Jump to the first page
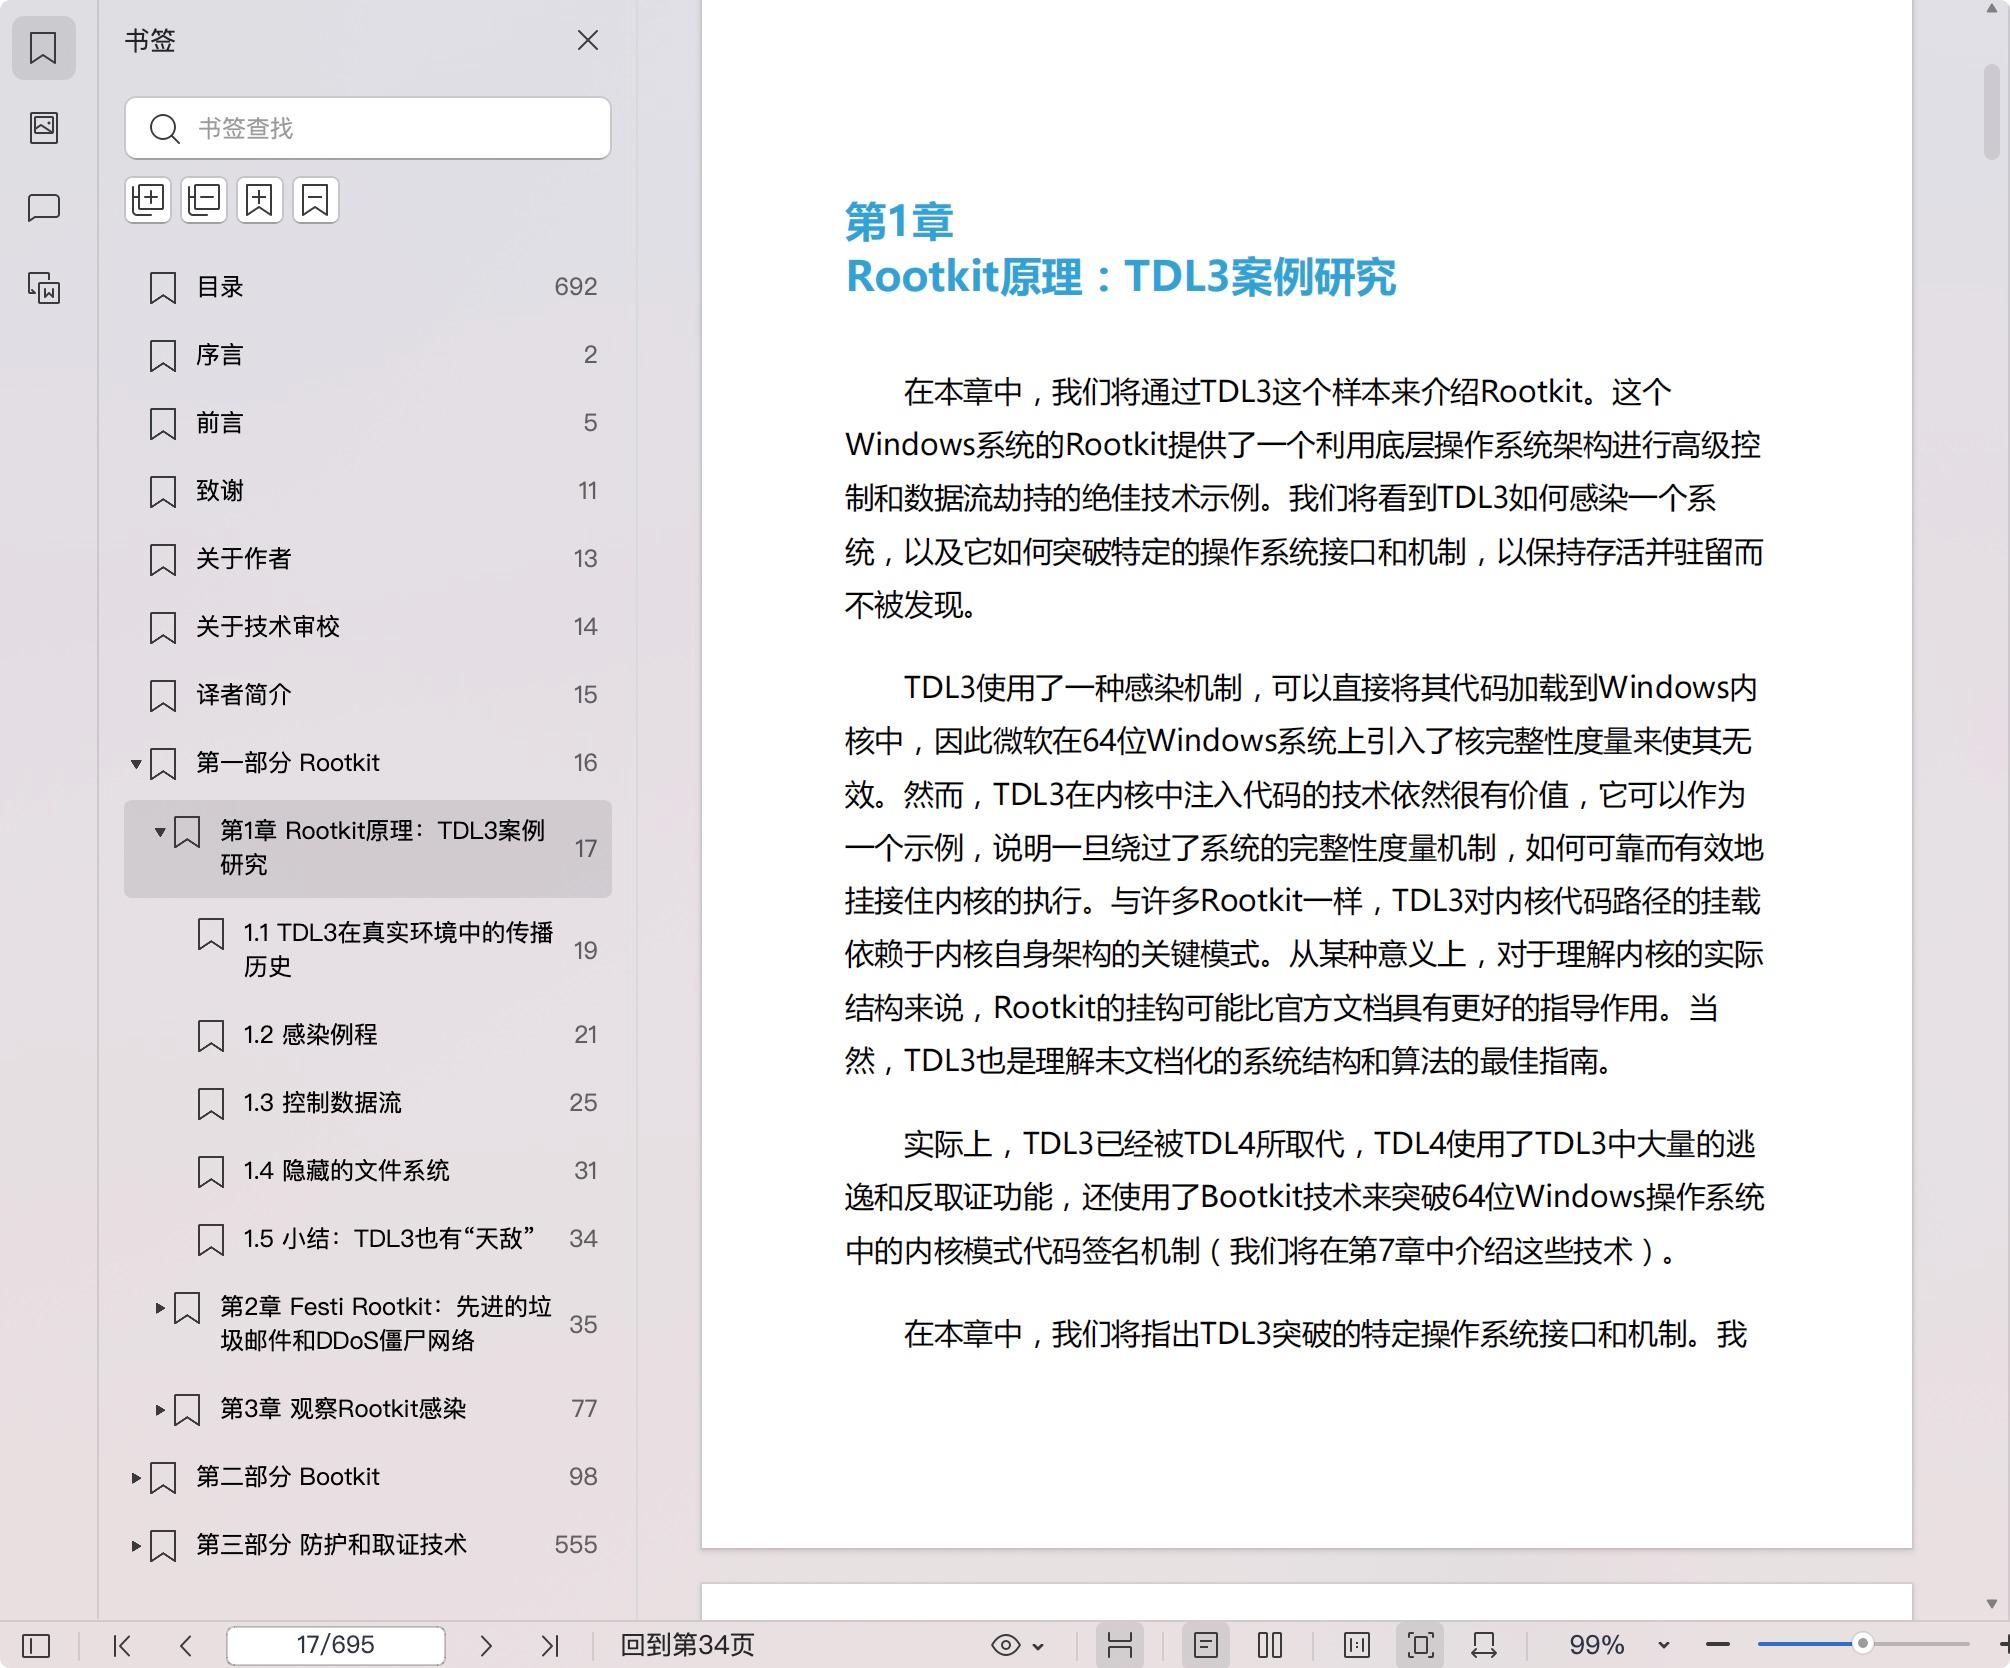Viewport: 2010px width, 1668px height. pyautogui.click(x=122, y=1645)
